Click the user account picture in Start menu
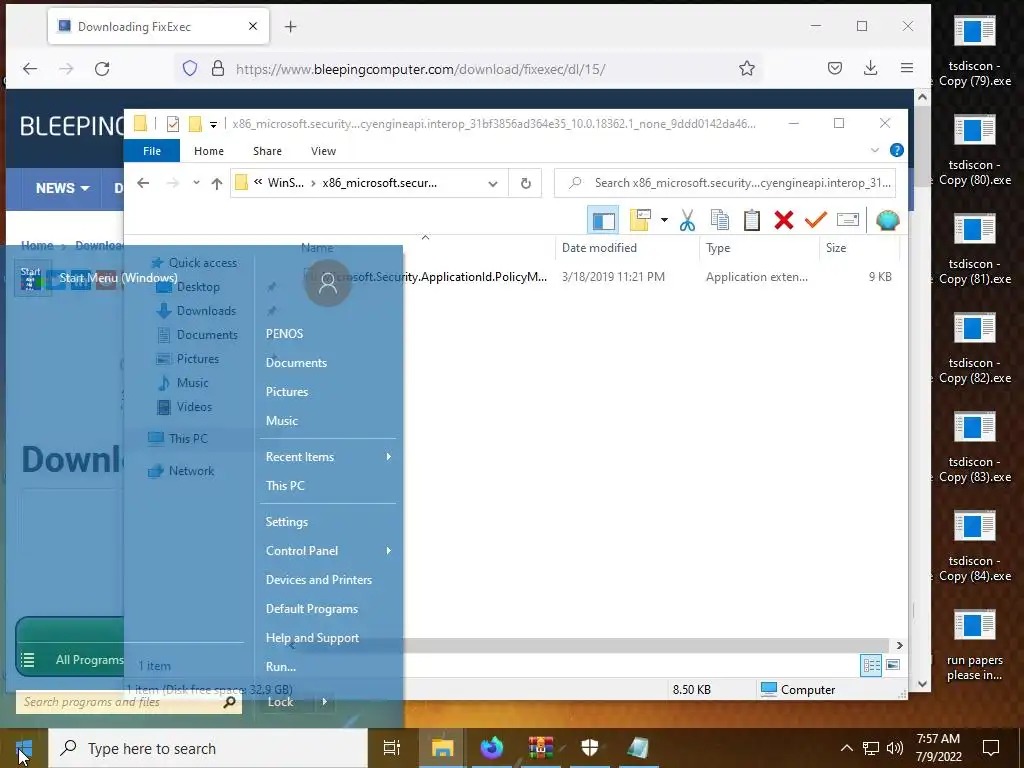This screenshot has width=1024, height=768. [x=328, y=283]
